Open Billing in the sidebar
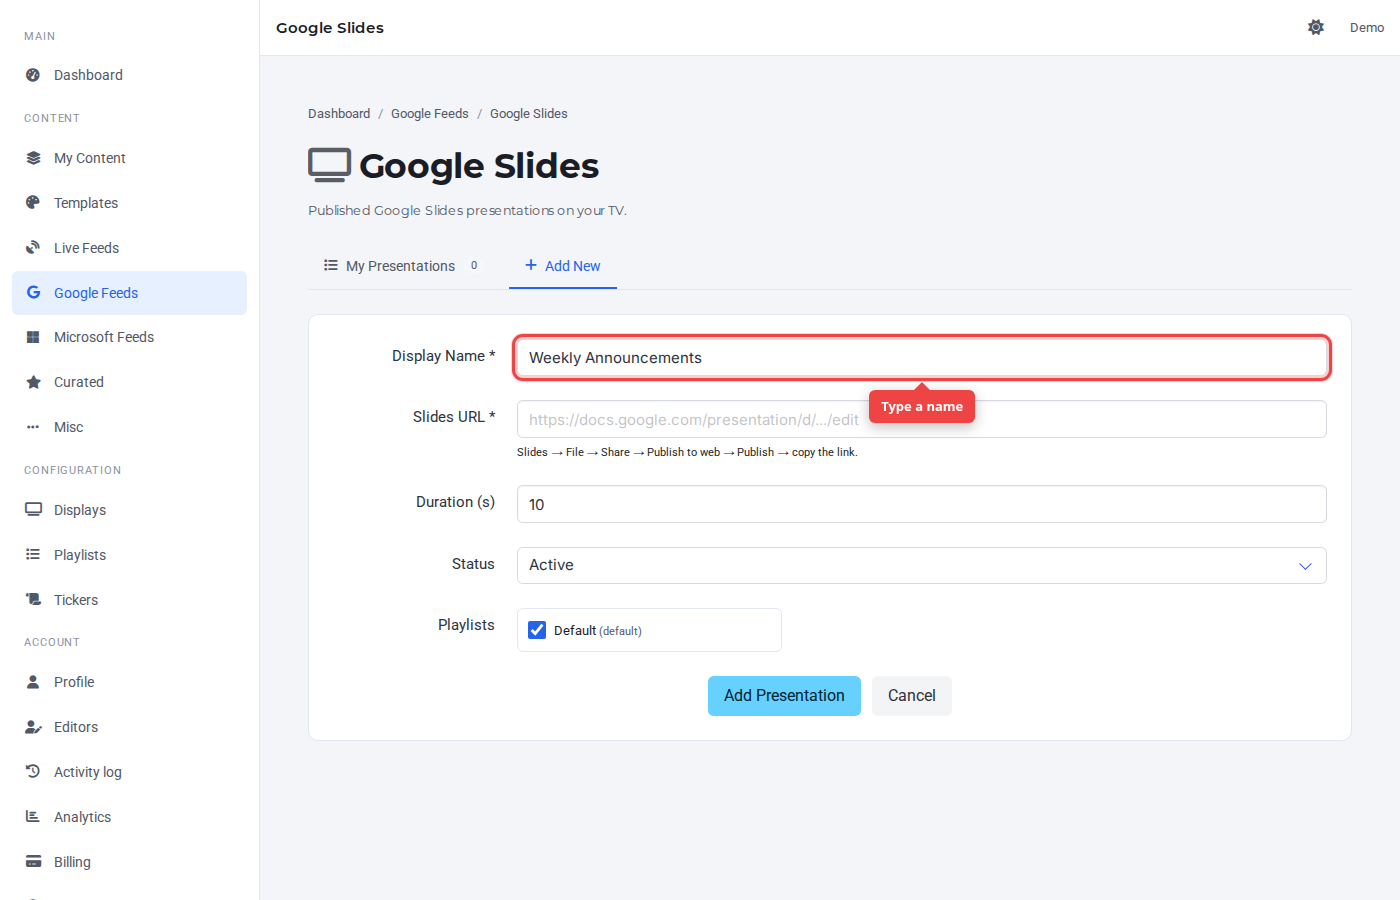The image size is (1400, 900). pos(129,862)
